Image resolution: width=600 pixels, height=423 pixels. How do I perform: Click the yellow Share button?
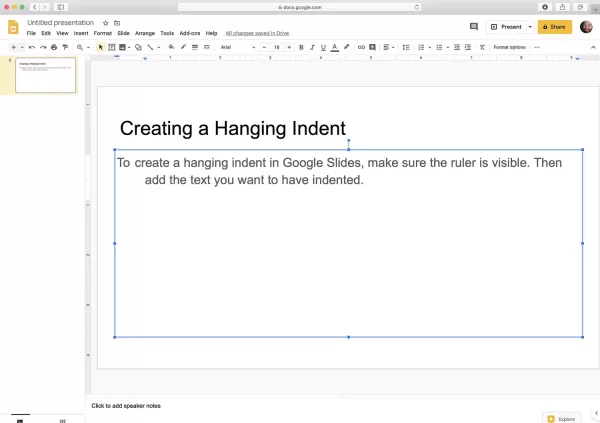tap(554, 27)
